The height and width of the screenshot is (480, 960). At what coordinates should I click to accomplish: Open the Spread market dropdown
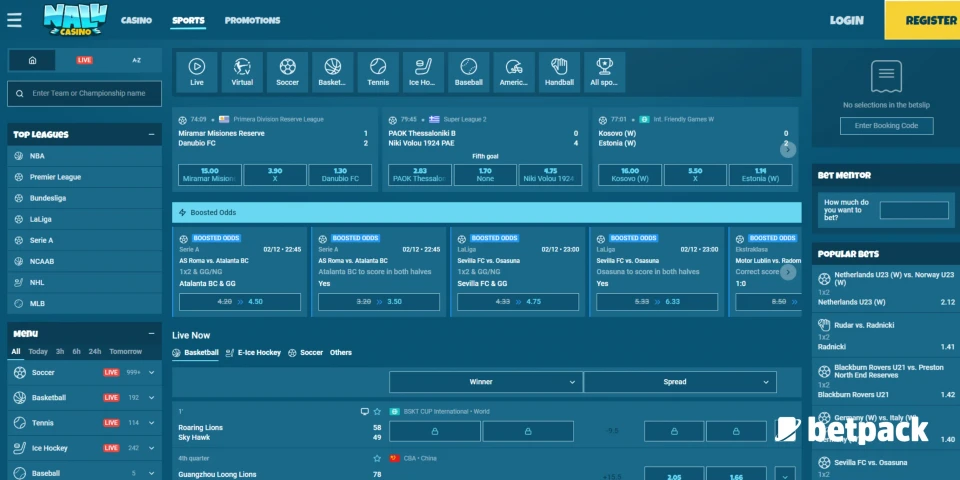680,382
